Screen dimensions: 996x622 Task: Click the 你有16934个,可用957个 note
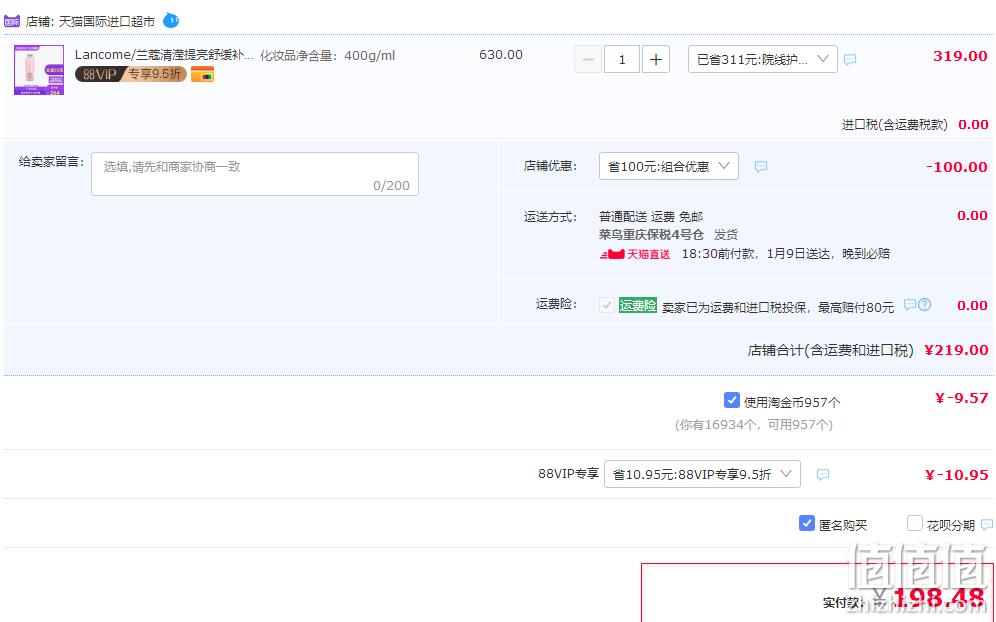[x=753, y=424]
